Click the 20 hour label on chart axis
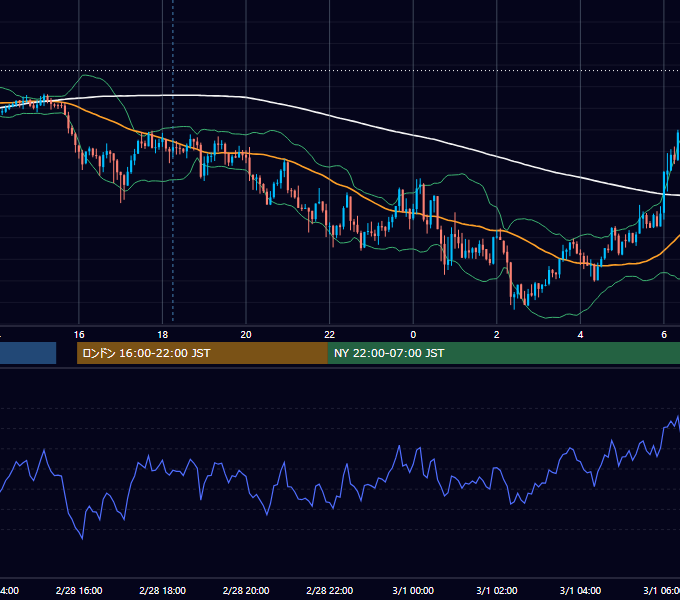 [x=246, y=335]
